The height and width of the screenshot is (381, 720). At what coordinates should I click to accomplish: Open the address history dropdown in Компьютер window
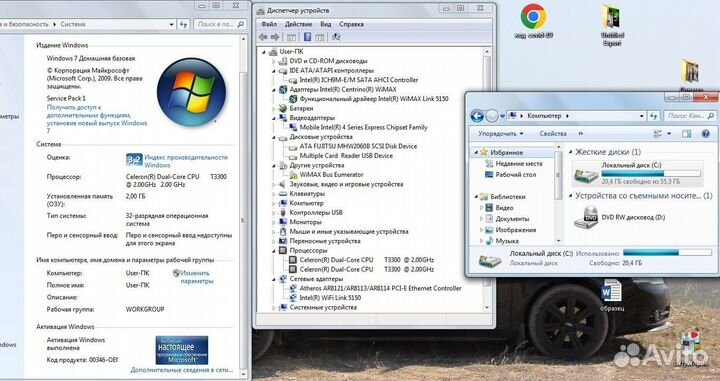[641, 116]
